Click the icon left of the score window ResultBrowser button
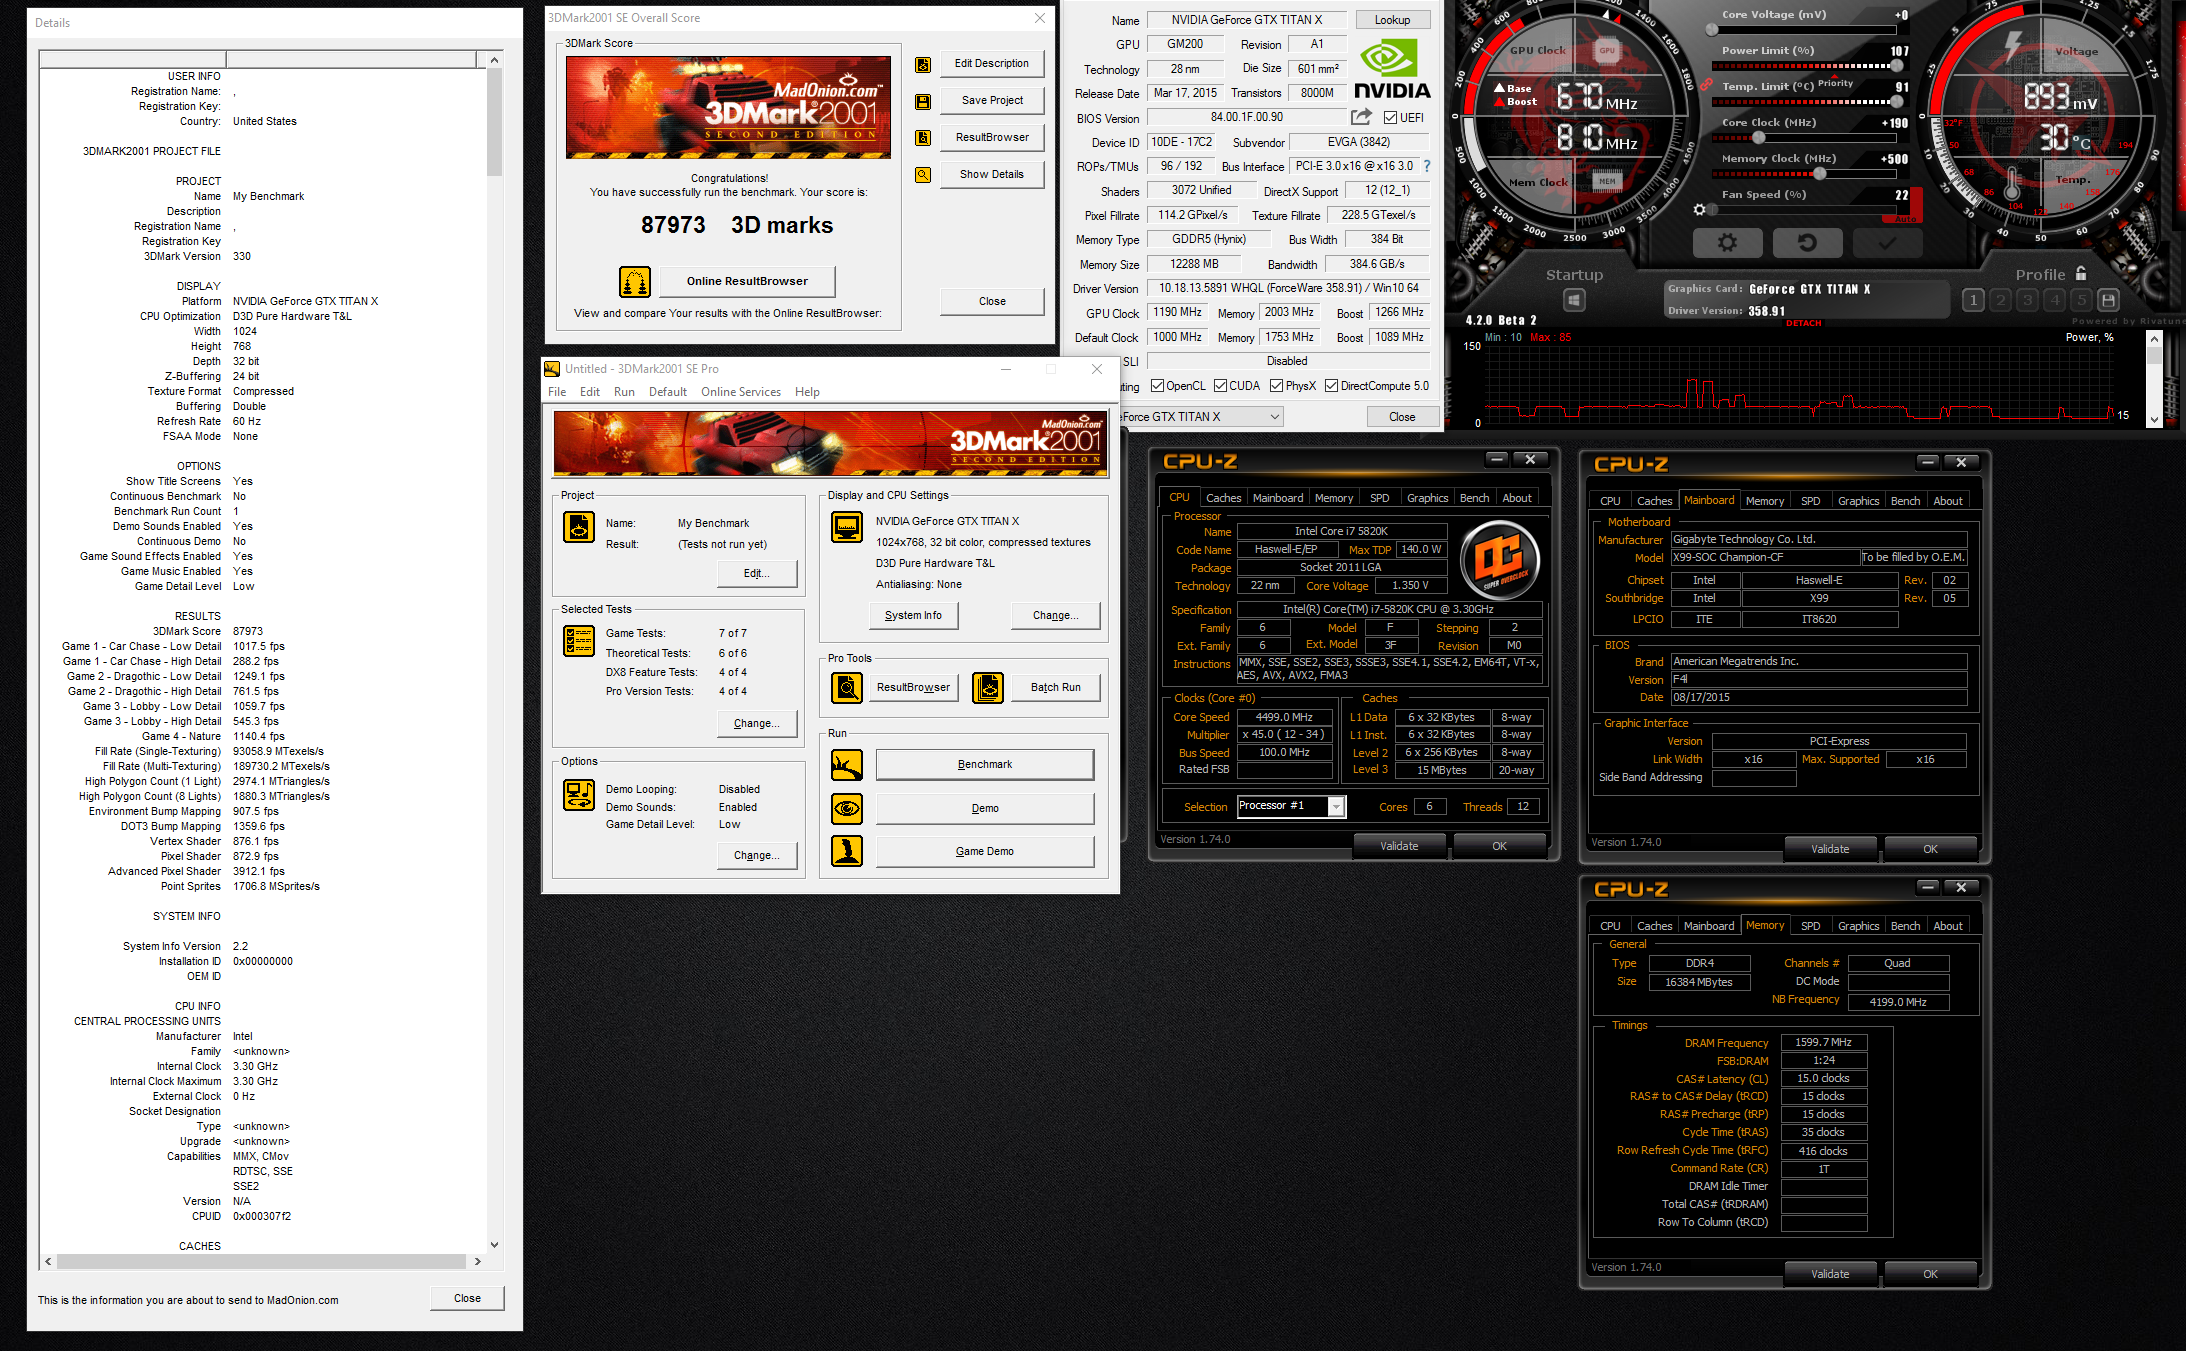2186x1351 pixels. 923,138
